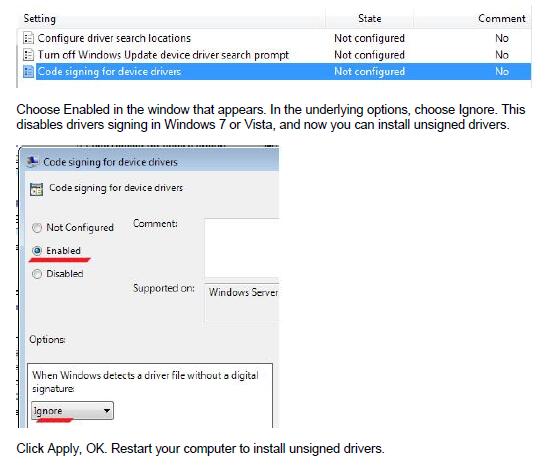Click the State column header
559x476 pixels.
(369, 18)
